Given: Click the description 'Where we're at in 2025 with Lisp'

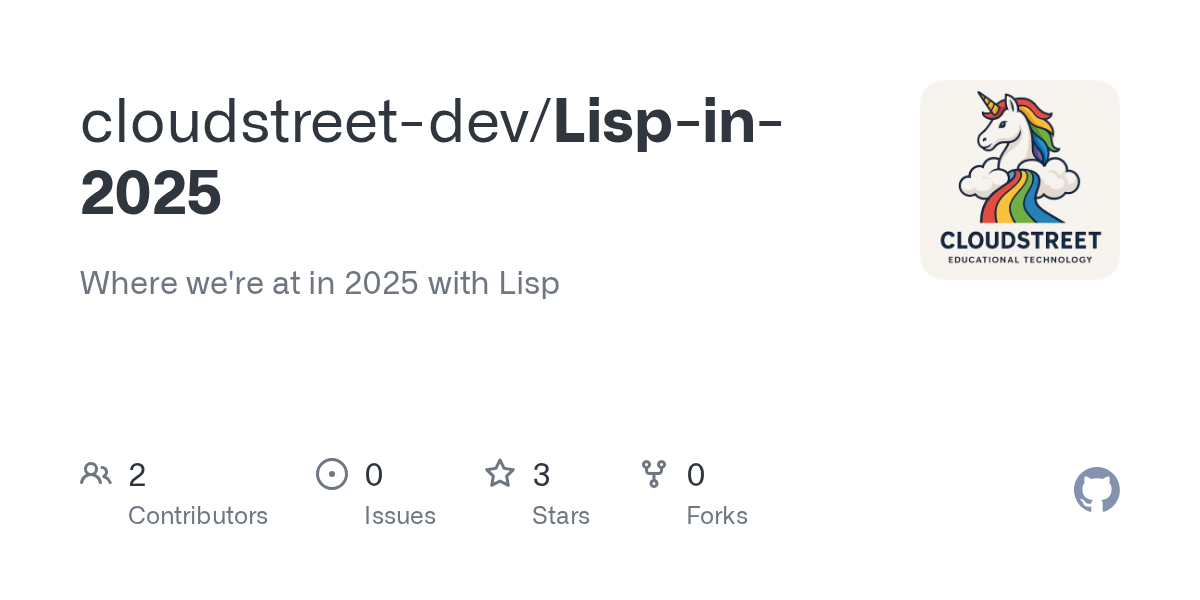Looking at the screenshot, I should pyautogui.click(x=320, y=283).
